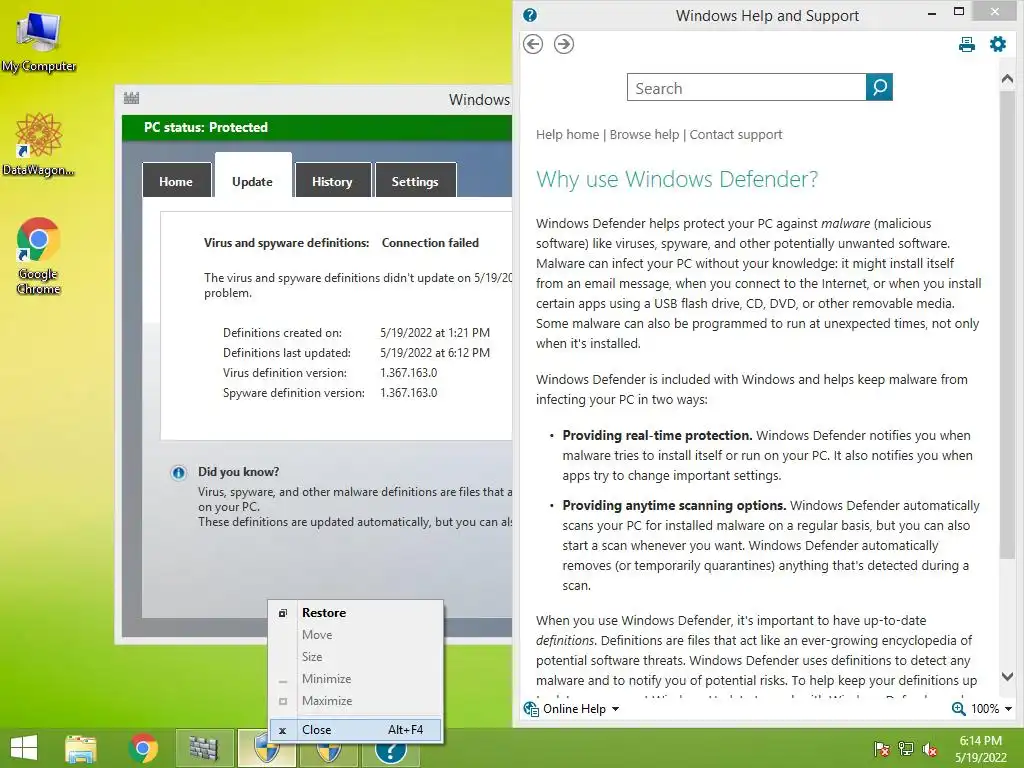Click Spyware definition version value 1.367.163.0
The image size is (1024, 768).
pyautogui.click(x=409, y=393)
